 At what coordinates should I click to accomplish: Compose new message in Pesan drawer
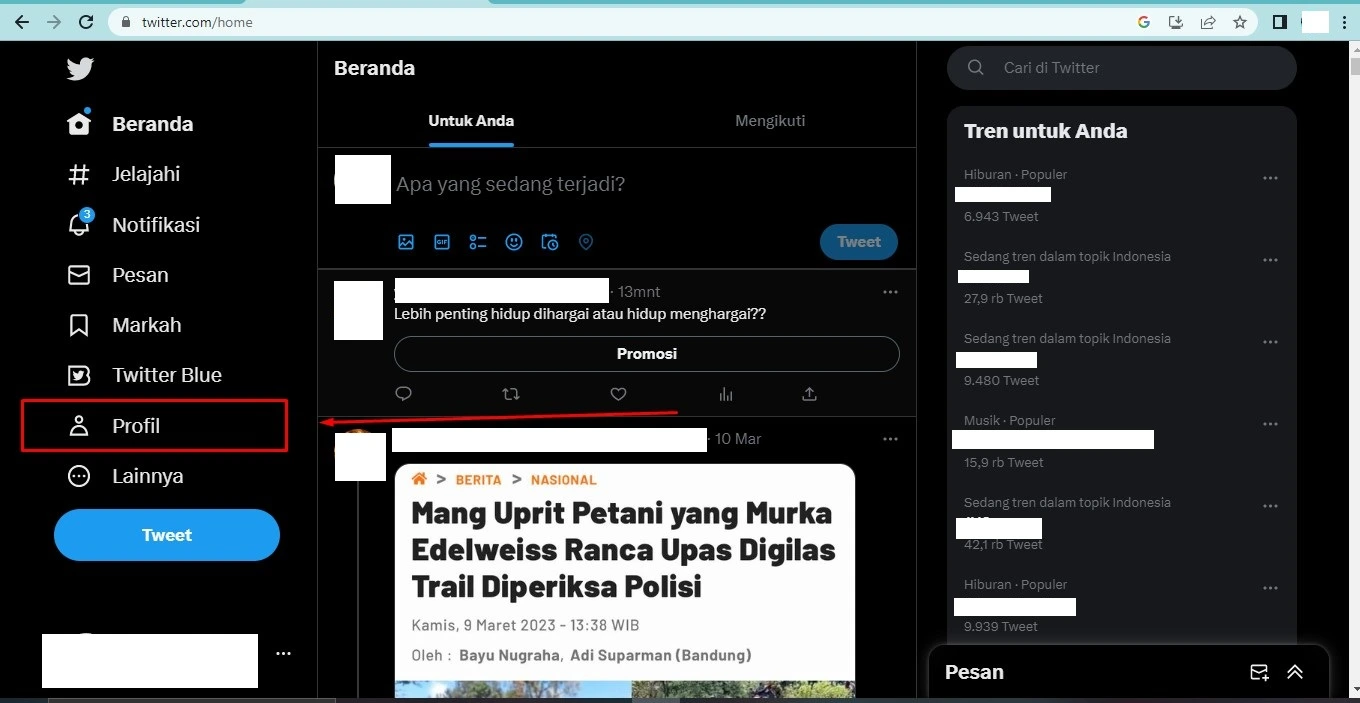click(x=1259, y=673)
